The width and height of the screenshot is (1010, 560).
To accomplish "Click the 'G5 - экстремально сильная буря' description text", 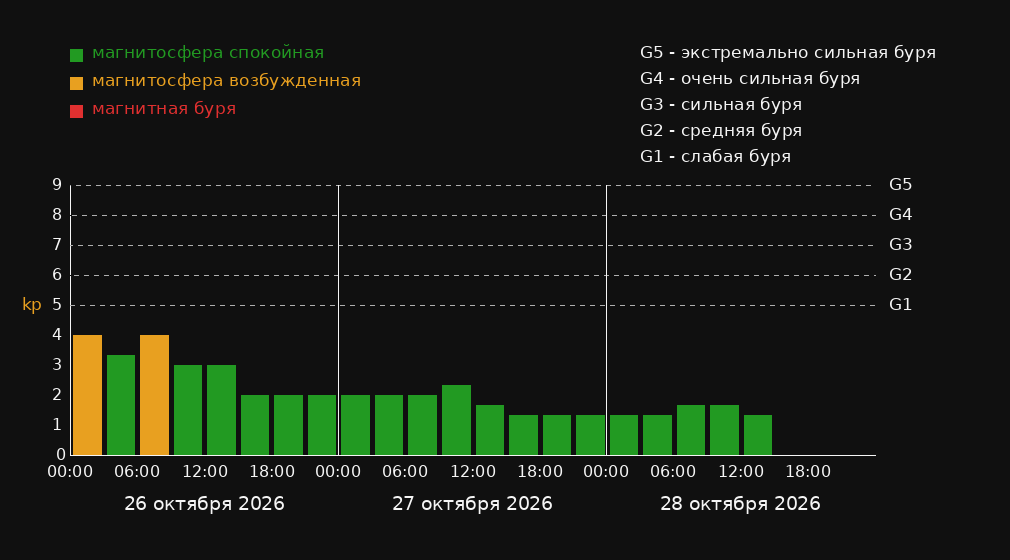I will [788, 53].
